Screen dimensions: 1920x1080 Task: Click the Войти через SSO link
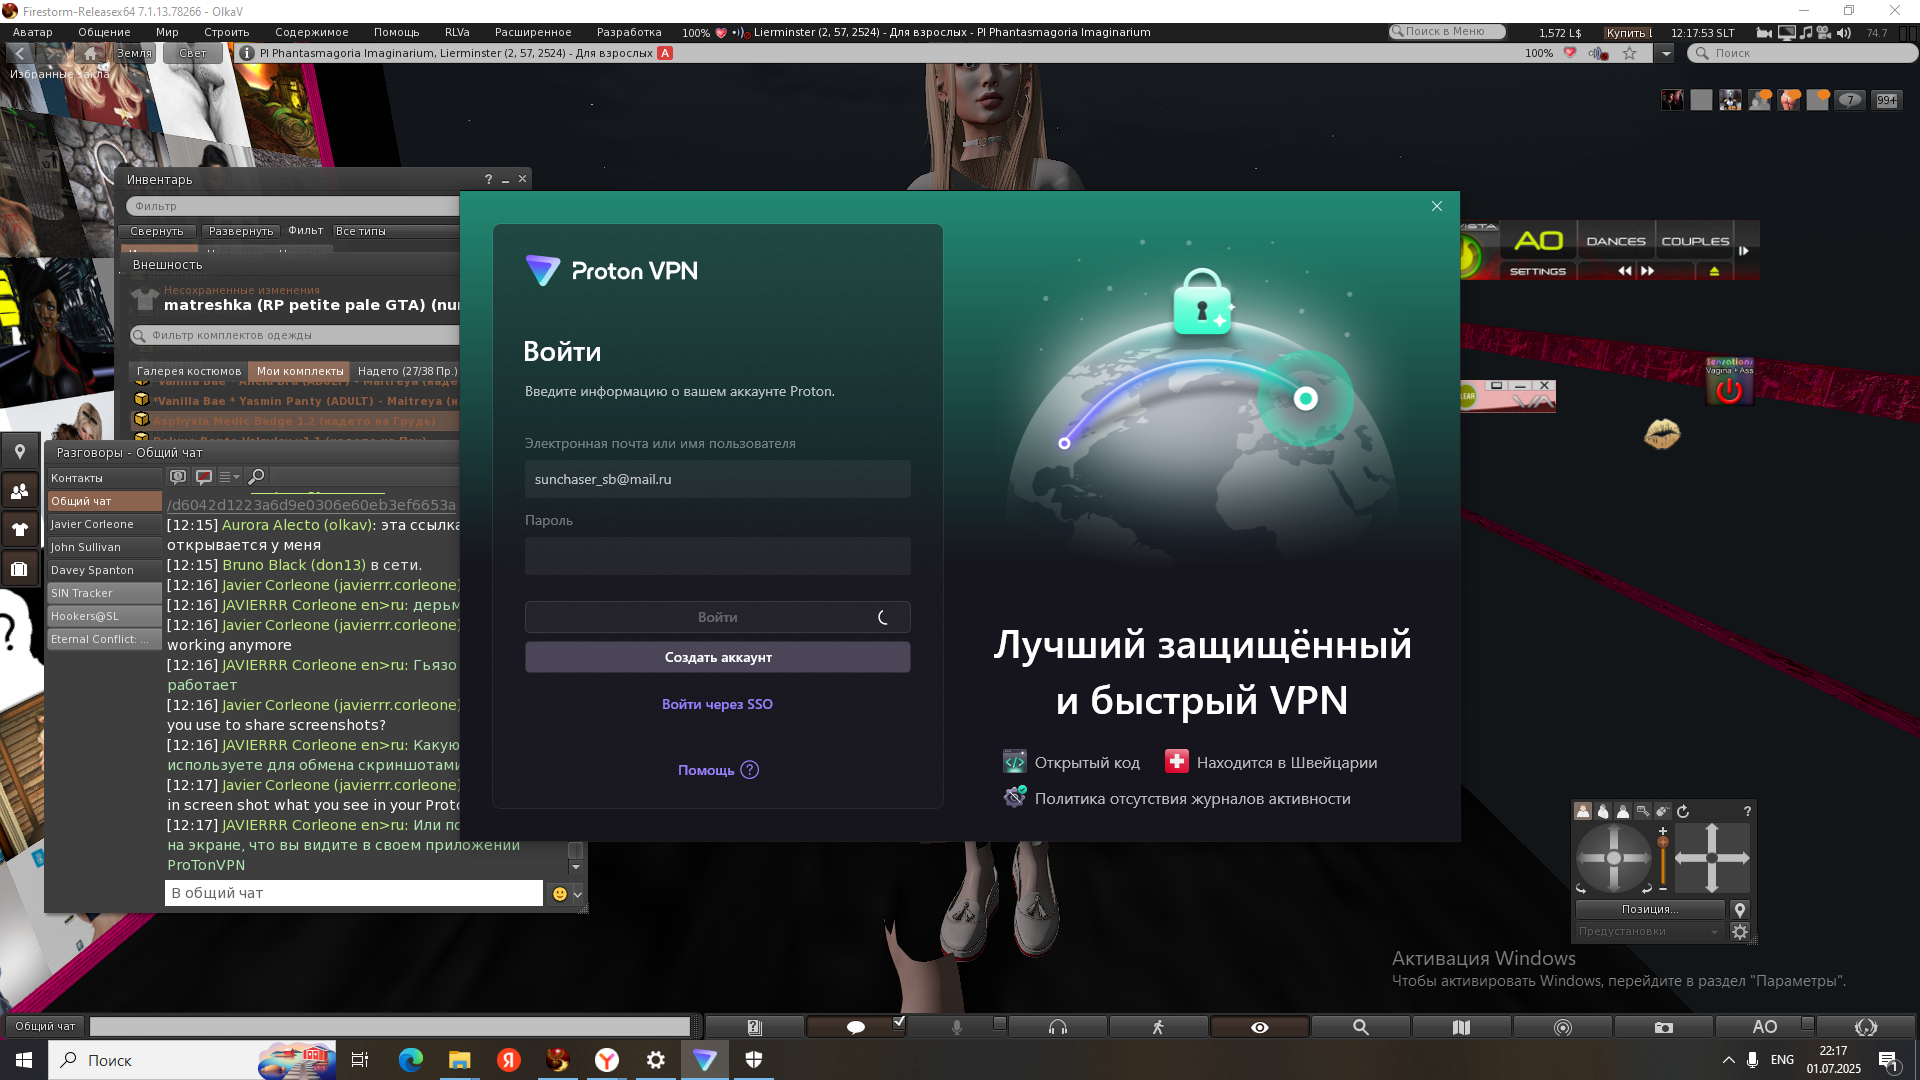pyautogui.click(x=717, y=704)
